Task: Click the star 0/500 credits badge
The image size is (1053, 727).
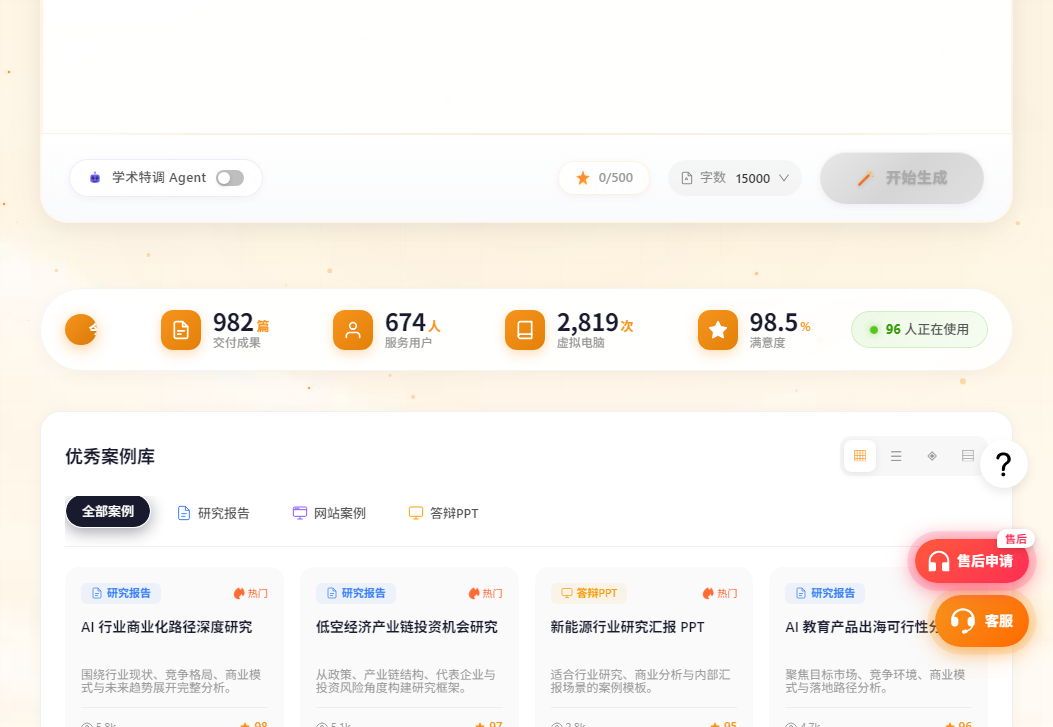Action: click(x=604, y=178)
